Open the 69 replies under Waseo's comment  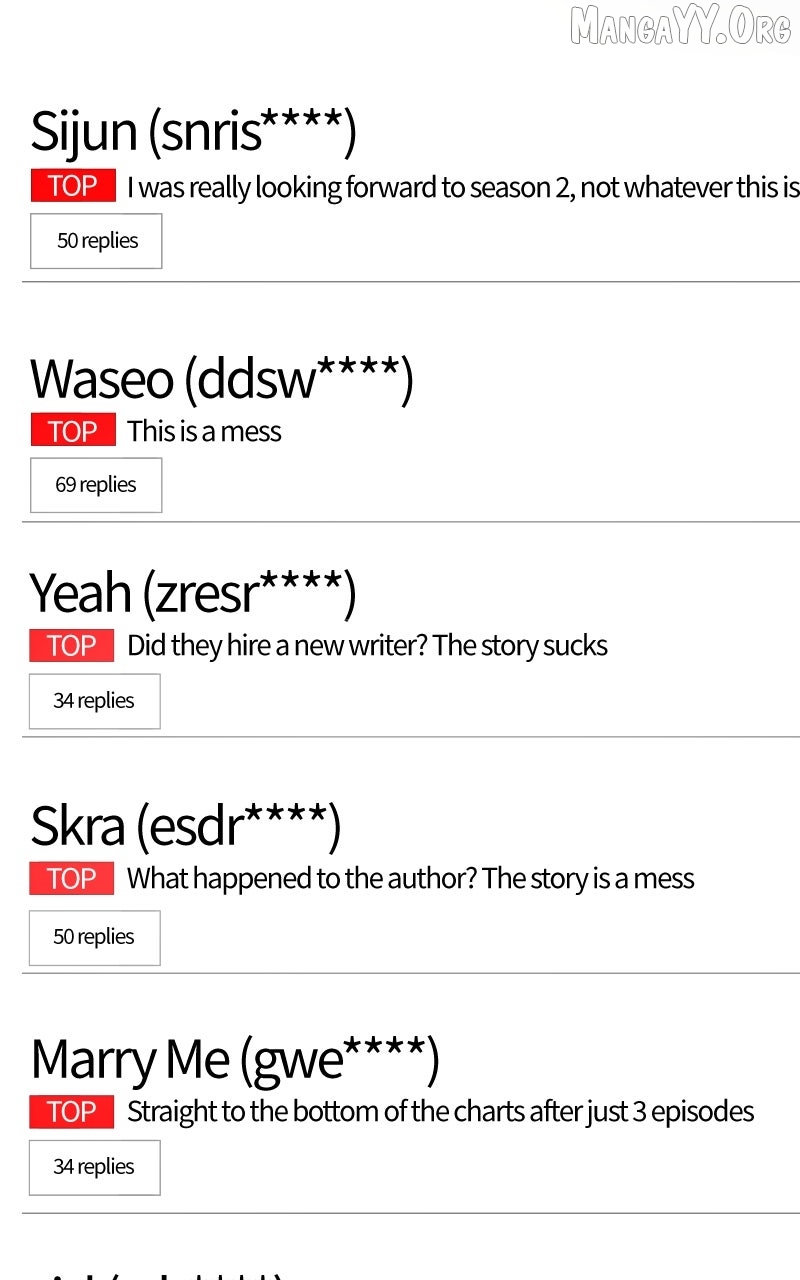click(x=96, y=485)
